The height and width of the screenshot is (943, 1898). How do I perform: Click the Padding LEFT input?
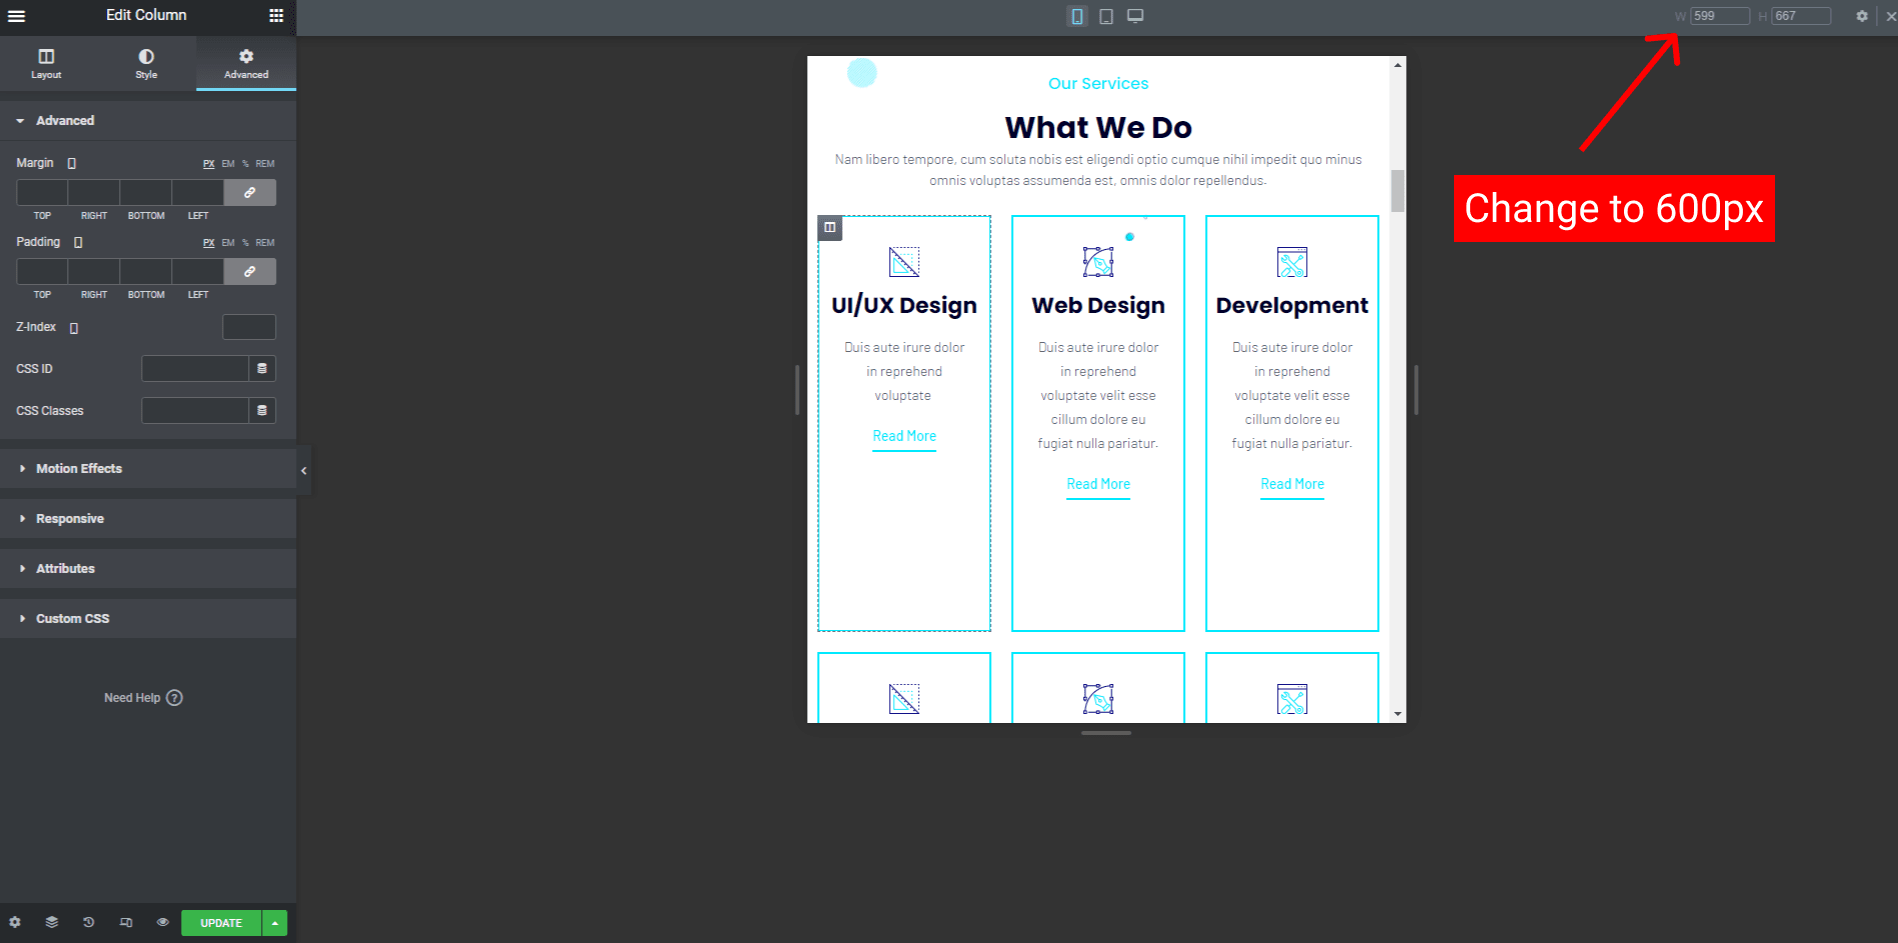pos(198,271)
